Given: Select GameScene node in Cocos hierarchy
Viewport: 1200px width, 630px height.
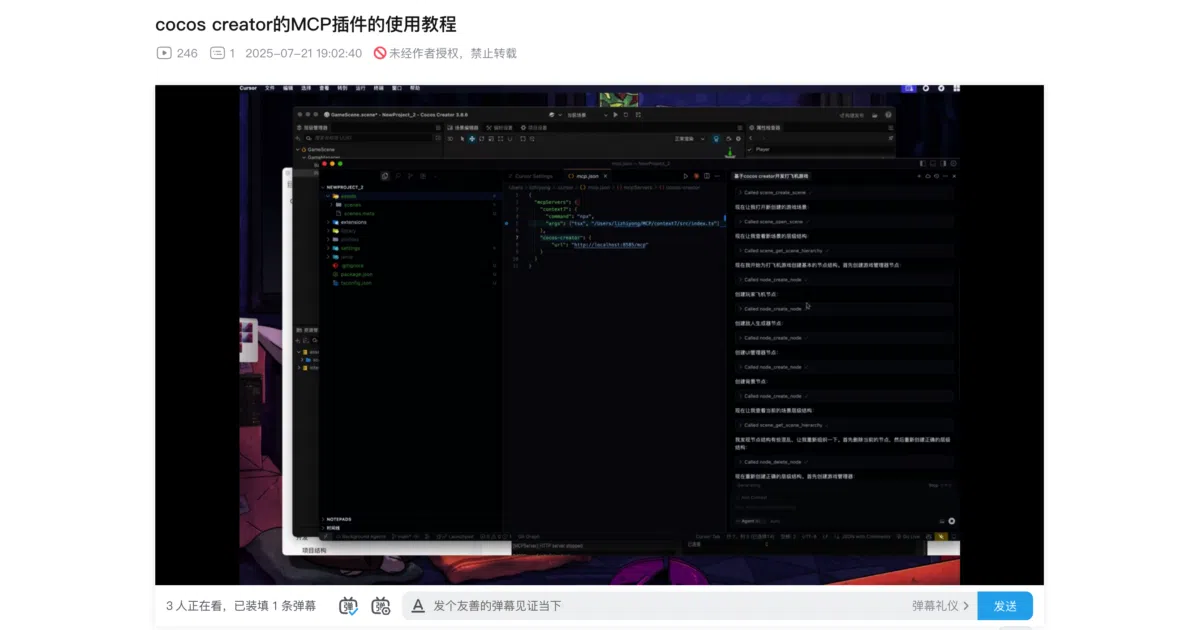Looking at the screenshot, I should tap(322, 149).
